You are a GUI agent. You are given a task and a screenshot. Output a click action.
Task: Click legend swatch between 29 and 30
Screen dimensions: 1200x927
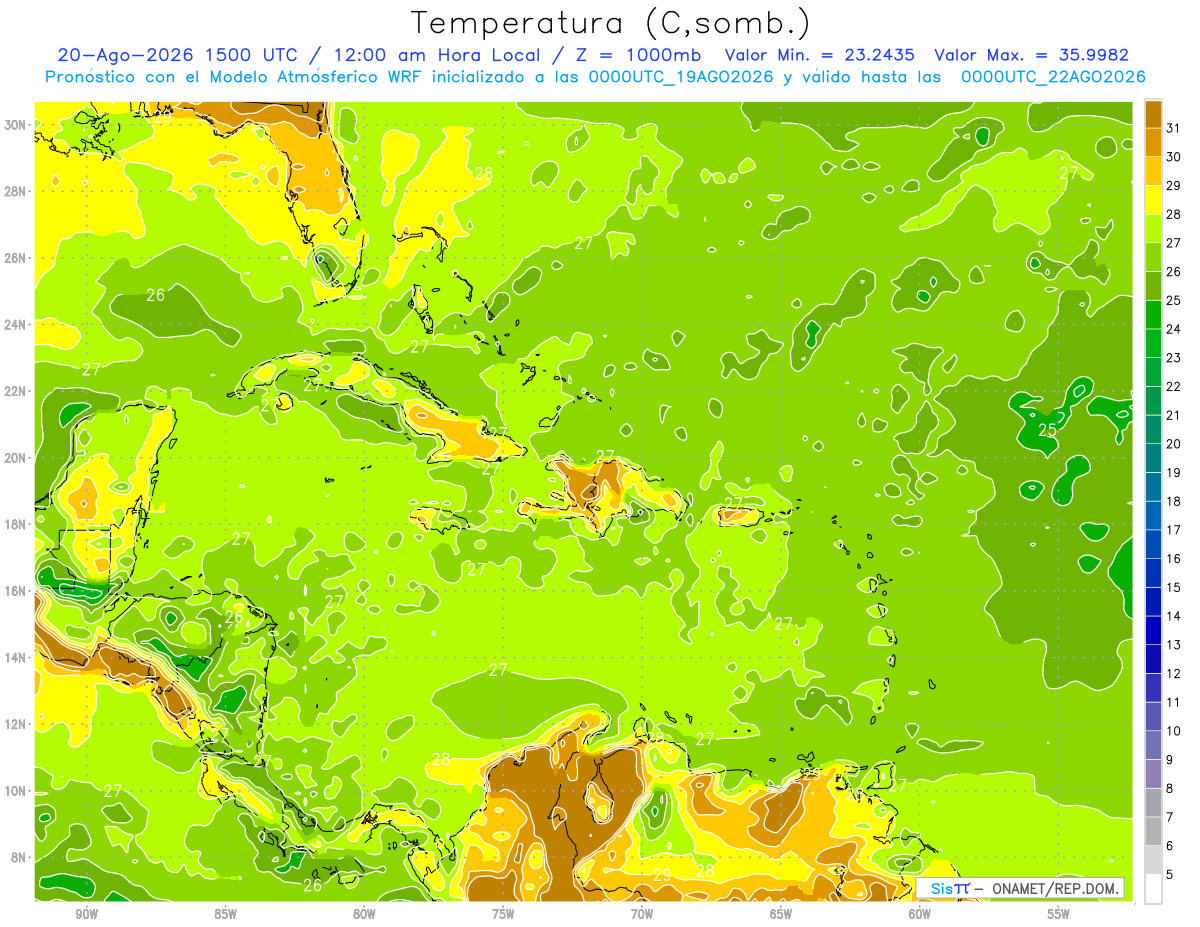[x=1153, y=171]
